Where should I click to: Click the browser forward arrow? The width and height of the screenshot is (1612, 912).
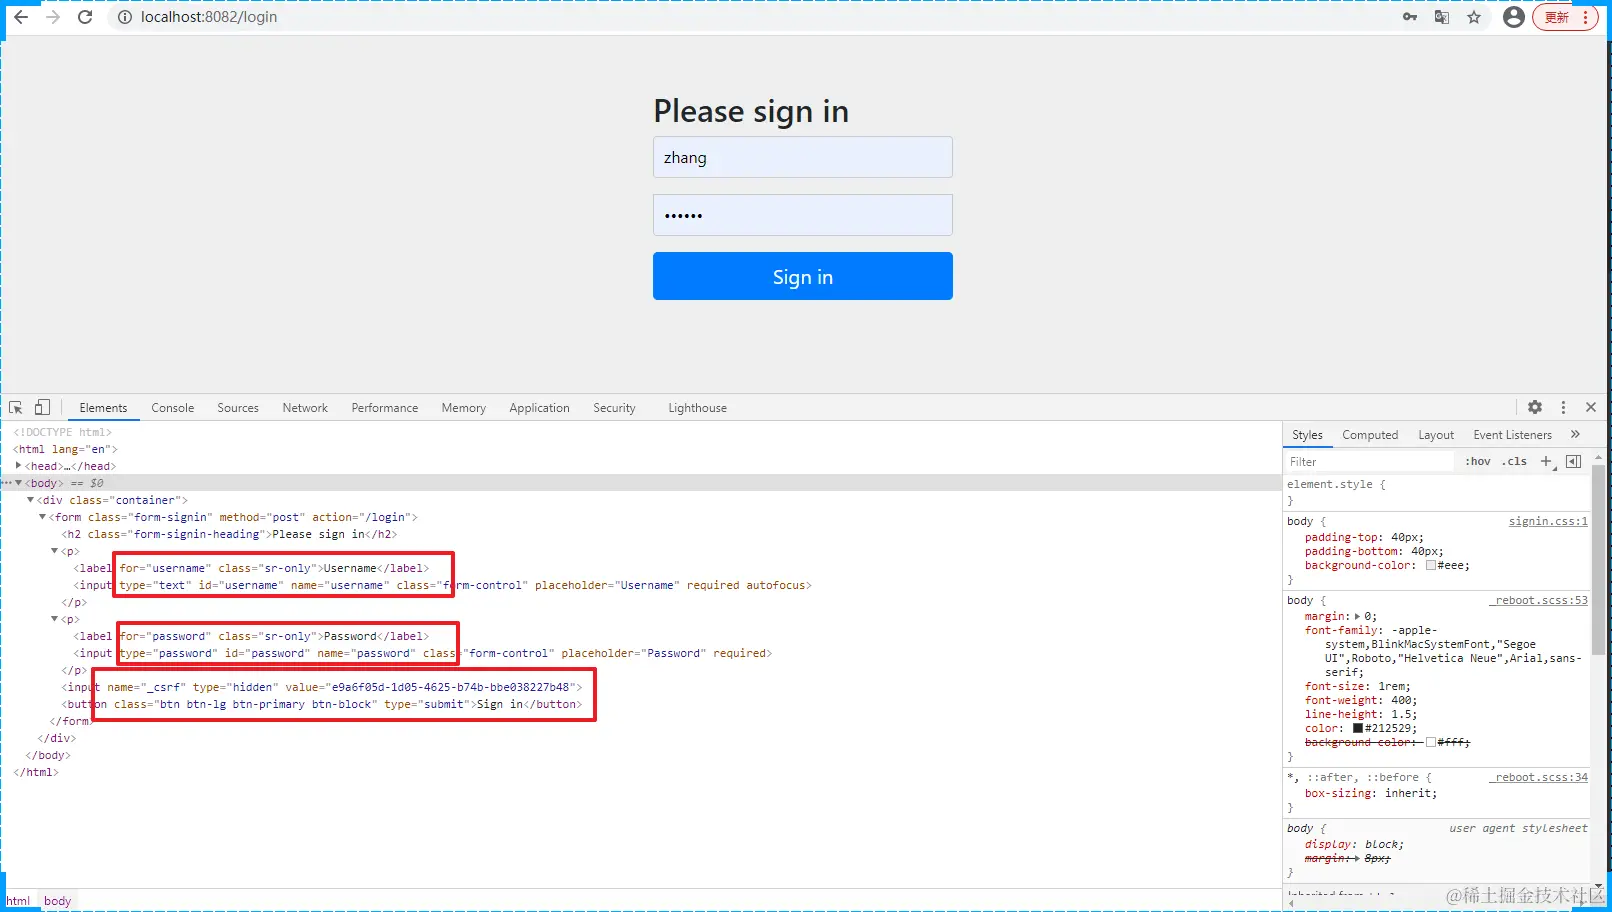click(x=53, y=17)
